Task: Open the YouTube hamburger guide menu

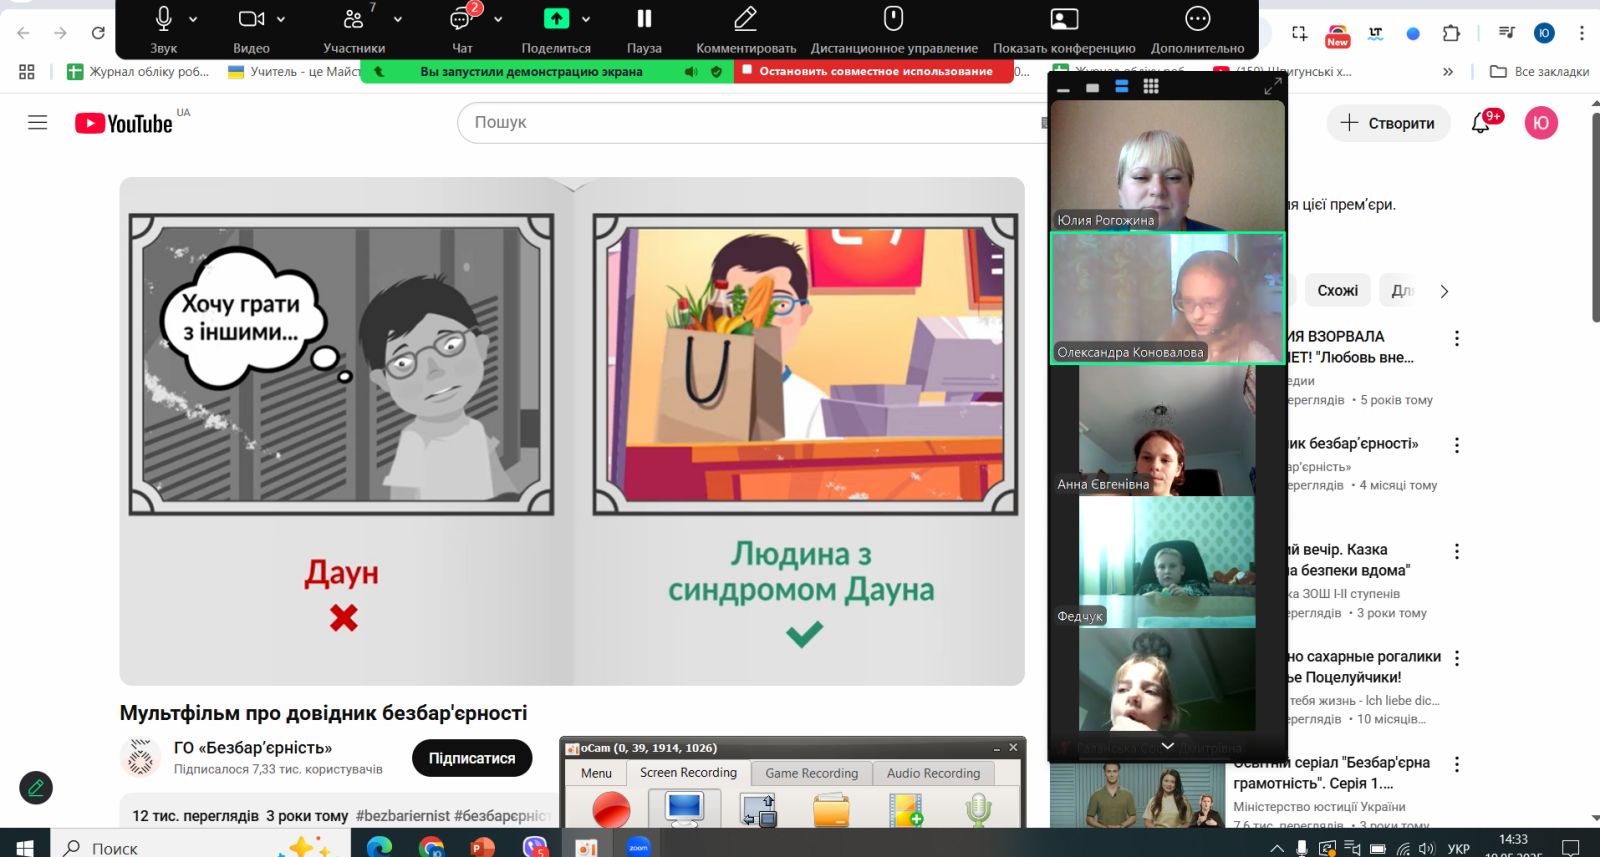Action: click(x=37, y=123)
